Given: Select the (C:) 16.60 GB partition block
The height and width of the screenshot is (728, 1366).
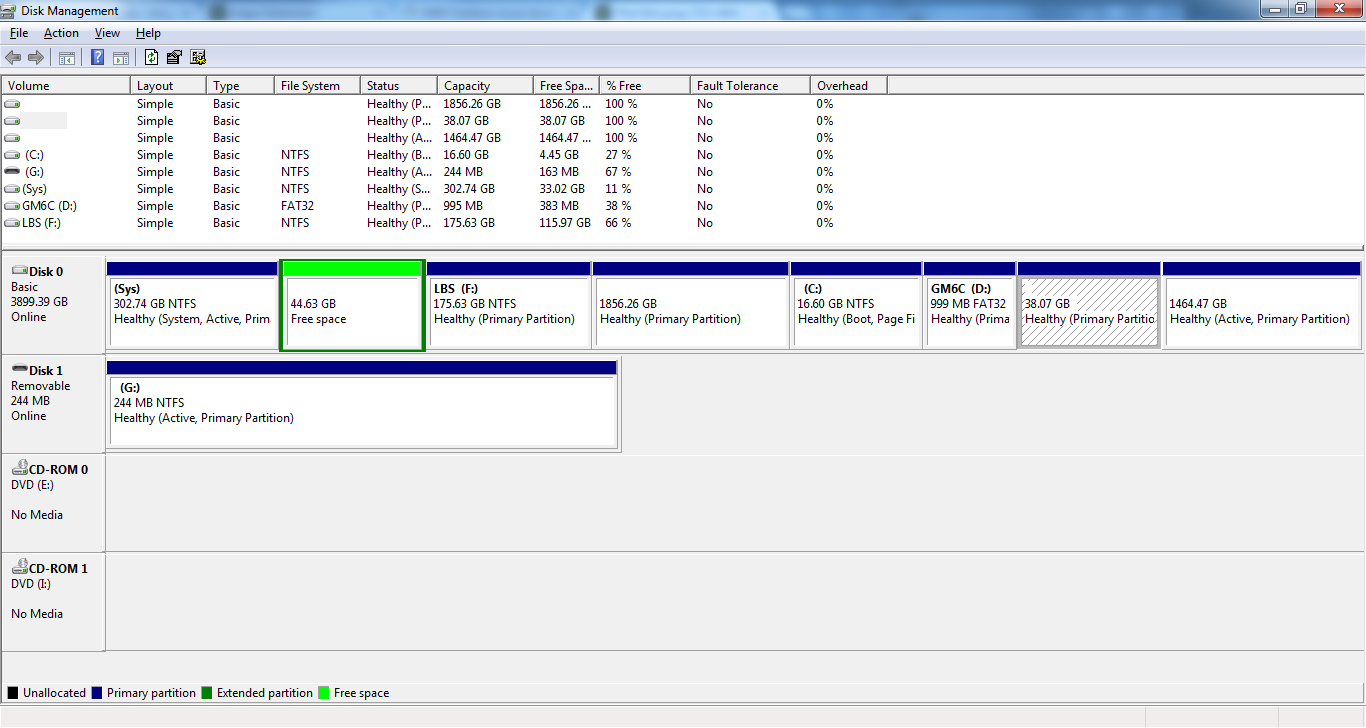Looking at the screenshot, I should (856, 305).
